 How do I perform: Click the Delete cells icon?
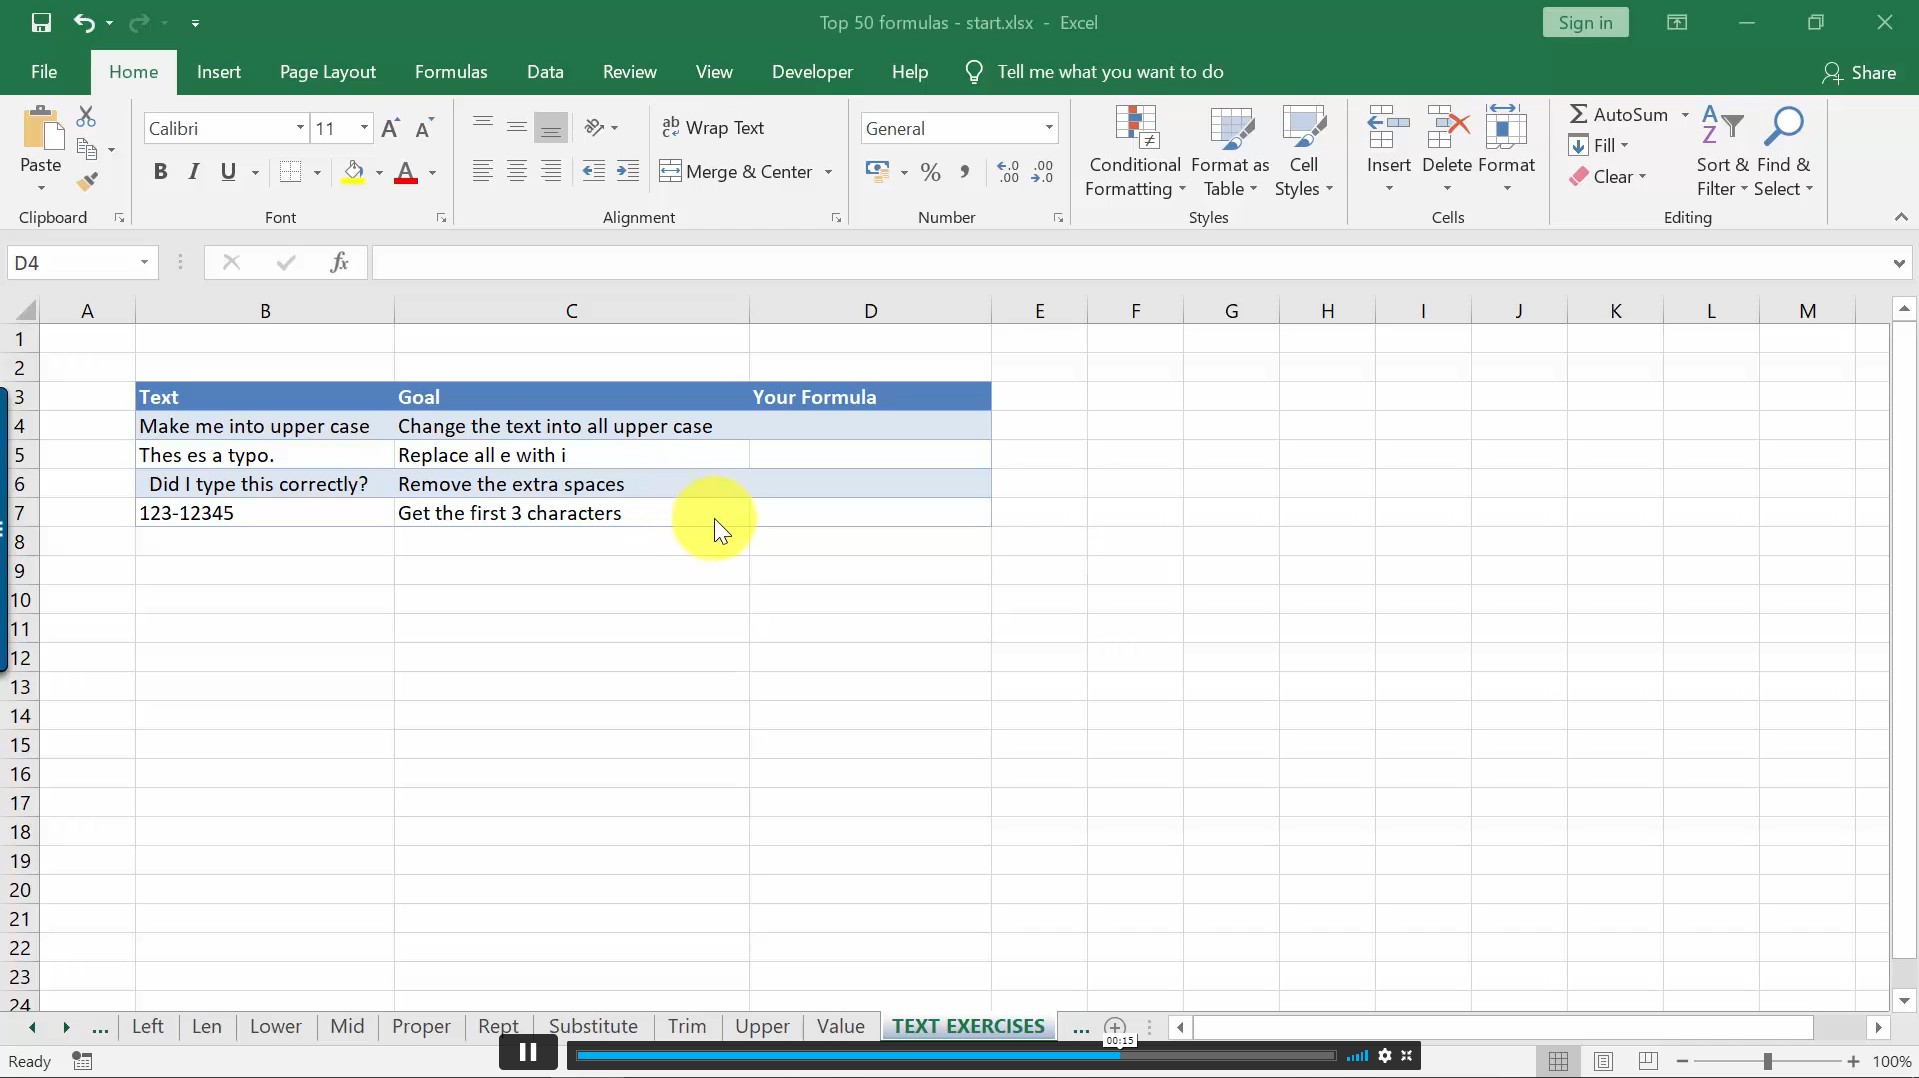click(1447, 127)
